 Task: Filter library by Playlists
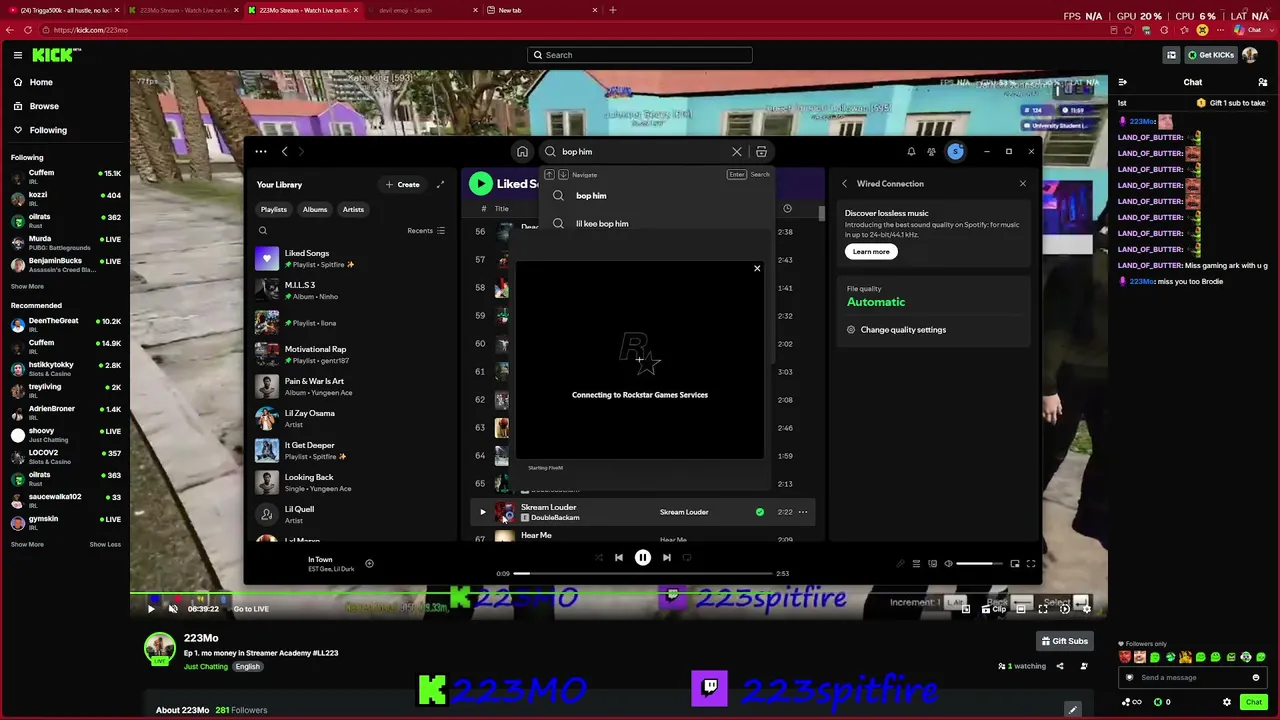tap(273, 210)
